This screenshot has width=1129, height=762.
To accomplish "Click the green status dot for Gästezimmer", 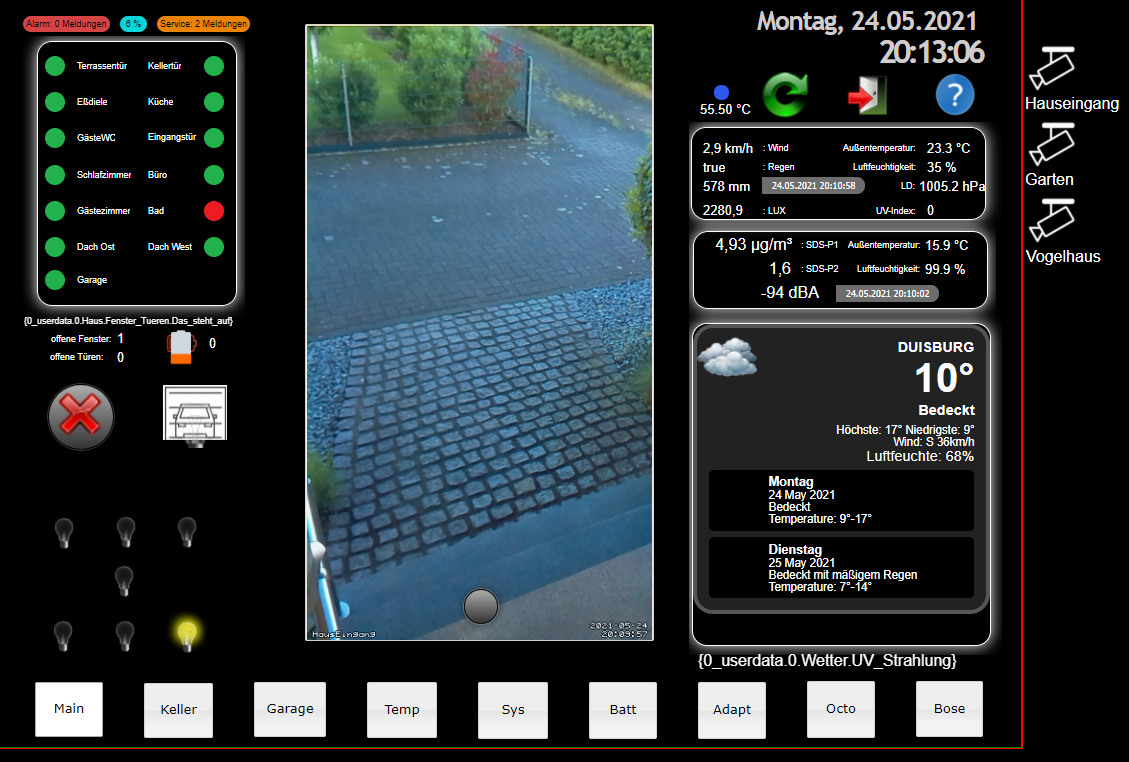I will [x=55, y=211].
